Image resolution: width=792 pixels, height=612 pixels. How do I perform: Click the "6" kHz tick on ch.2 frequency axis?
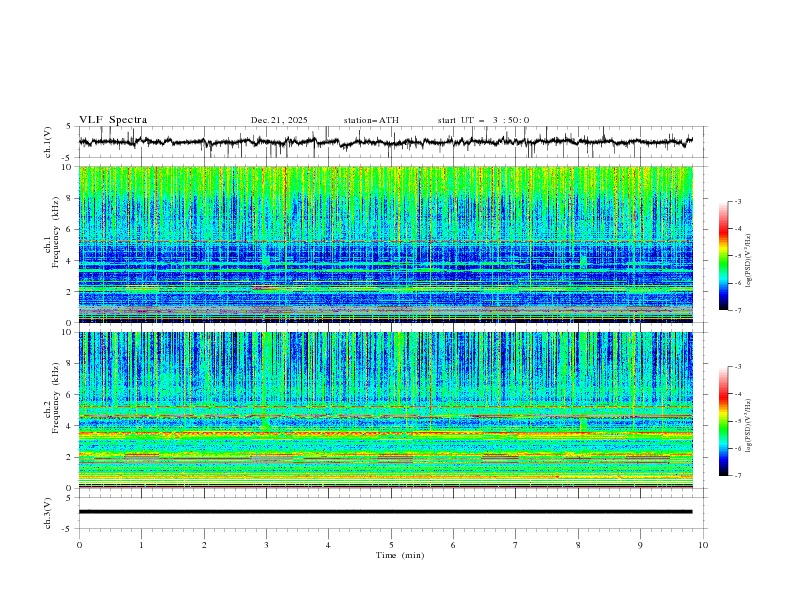70,395
